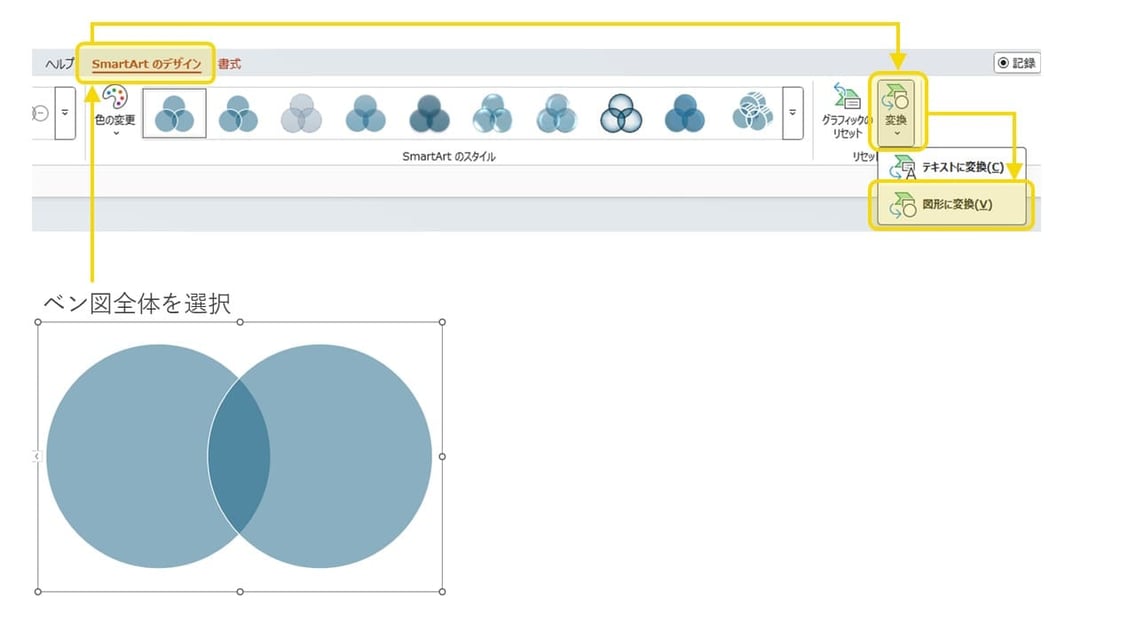Viewport: 1136px width, 639px height.
Task: Select the left circle of the Venn diagram
Action: 127,456
